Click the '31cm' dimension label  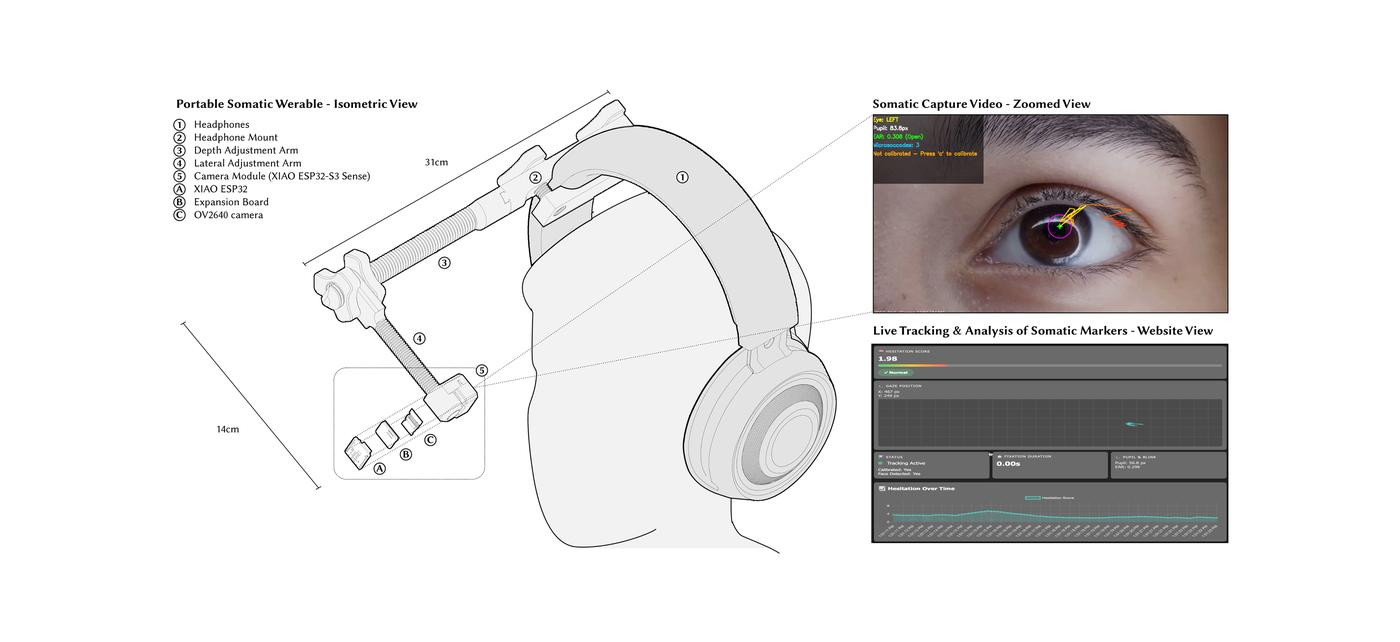click(436, 162)
